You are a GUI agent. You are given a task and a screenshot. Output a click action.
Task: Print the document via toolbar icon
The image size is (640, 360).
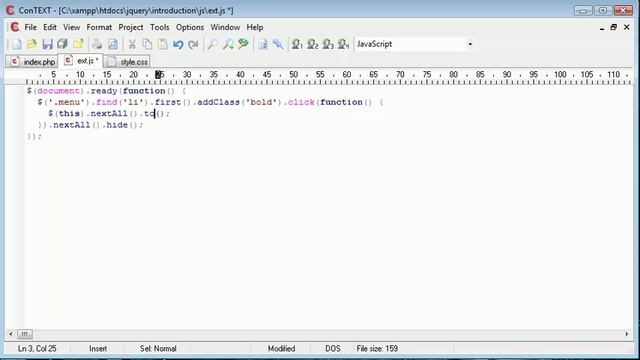point(97,44)
